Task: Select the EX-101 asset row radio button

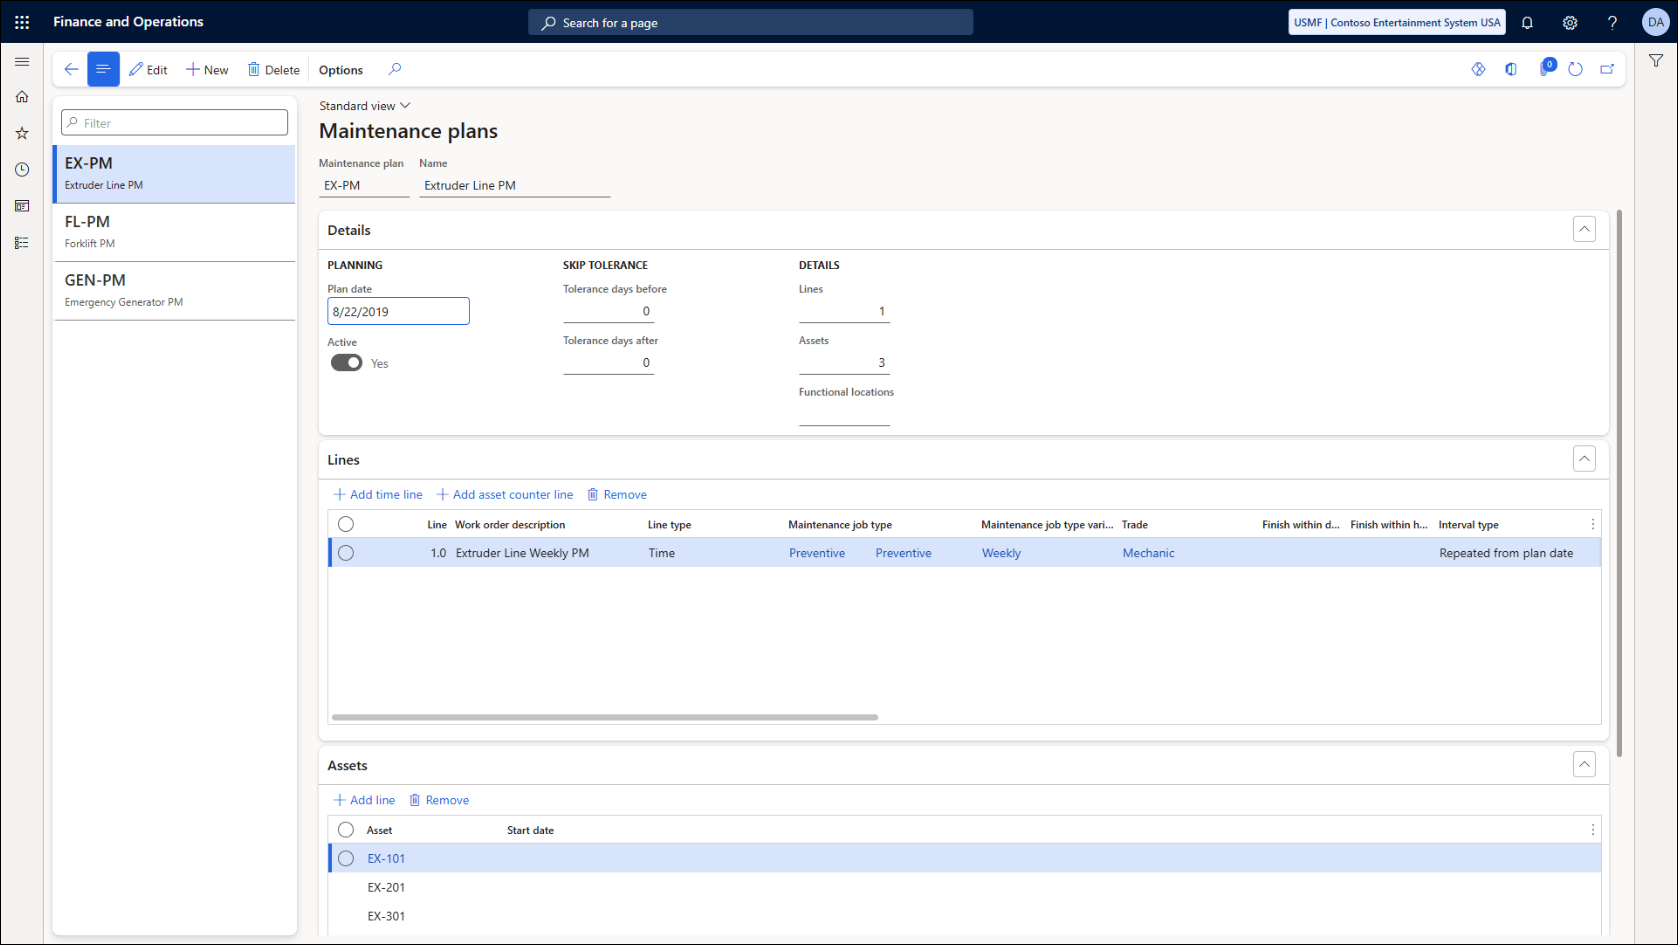Action: click(x=346, y=858)
